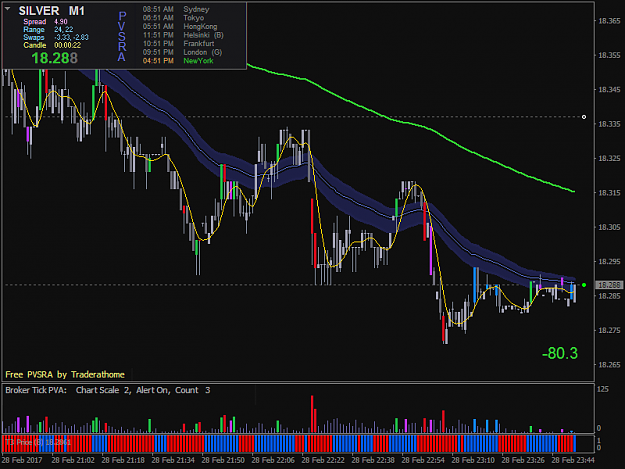Select the white circle marker on upper dashed line
Viewport: 625px width, 469px height.
[x=584, y=117]
